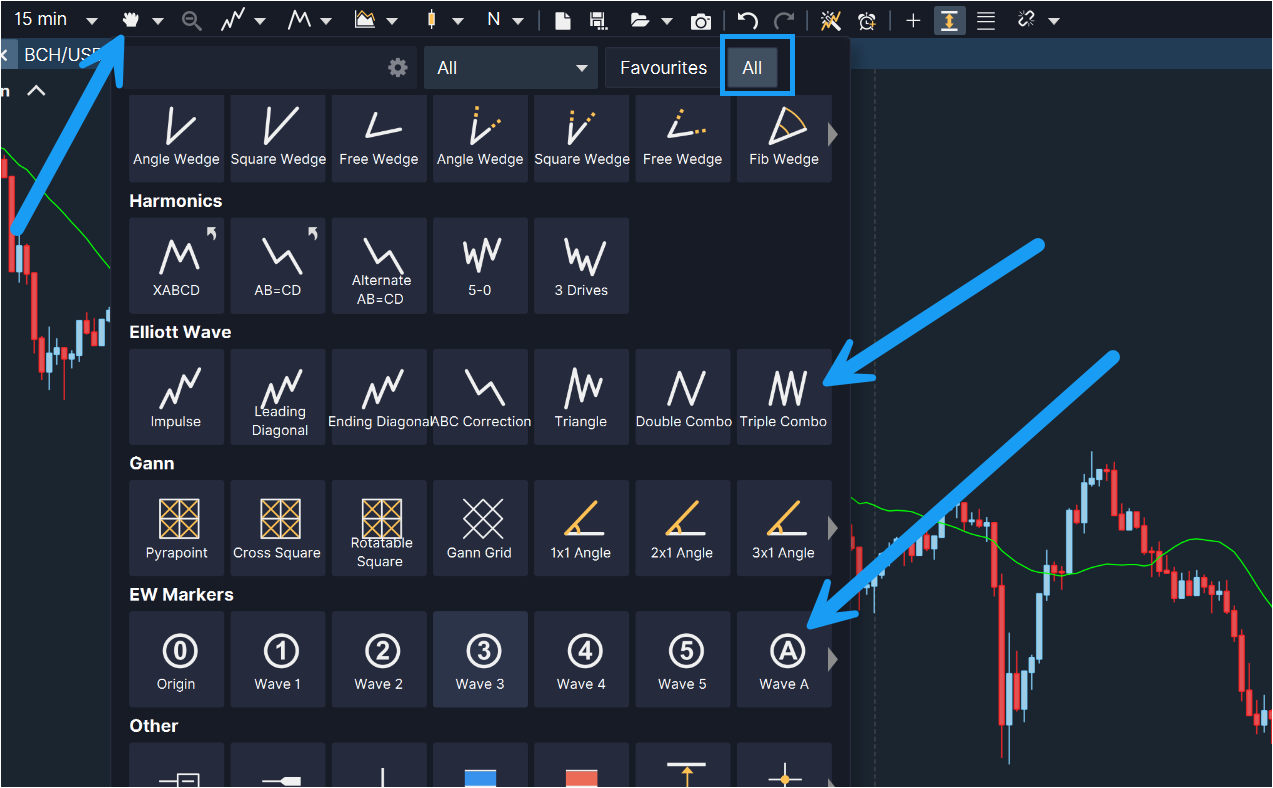Click the Pyrapoint Gann tool
Screen dimensions: 1273x788
point(177,528)
